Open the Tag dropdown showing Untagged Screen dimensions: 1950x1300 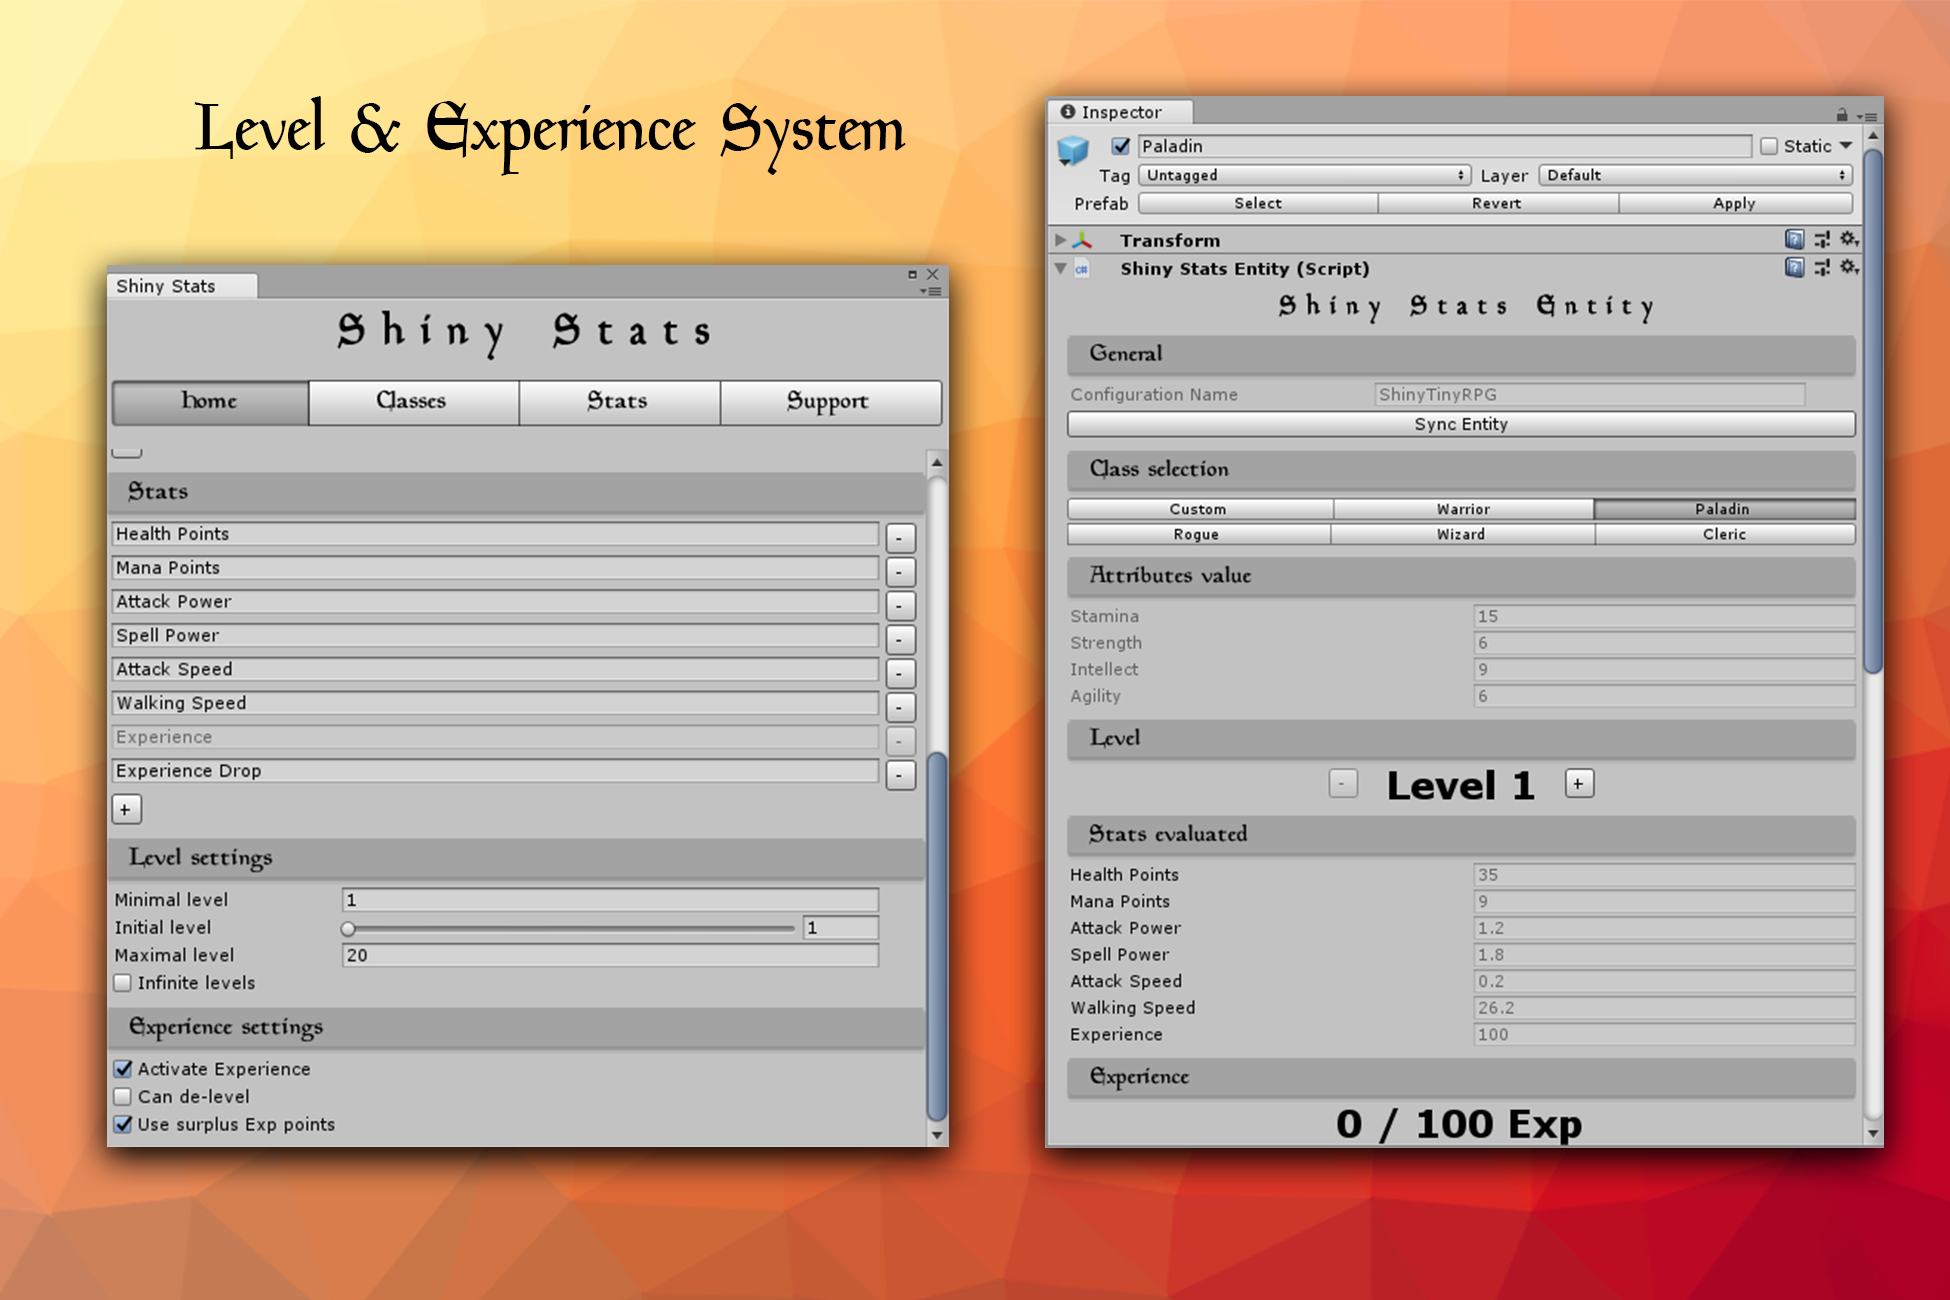coord(1305,176)
